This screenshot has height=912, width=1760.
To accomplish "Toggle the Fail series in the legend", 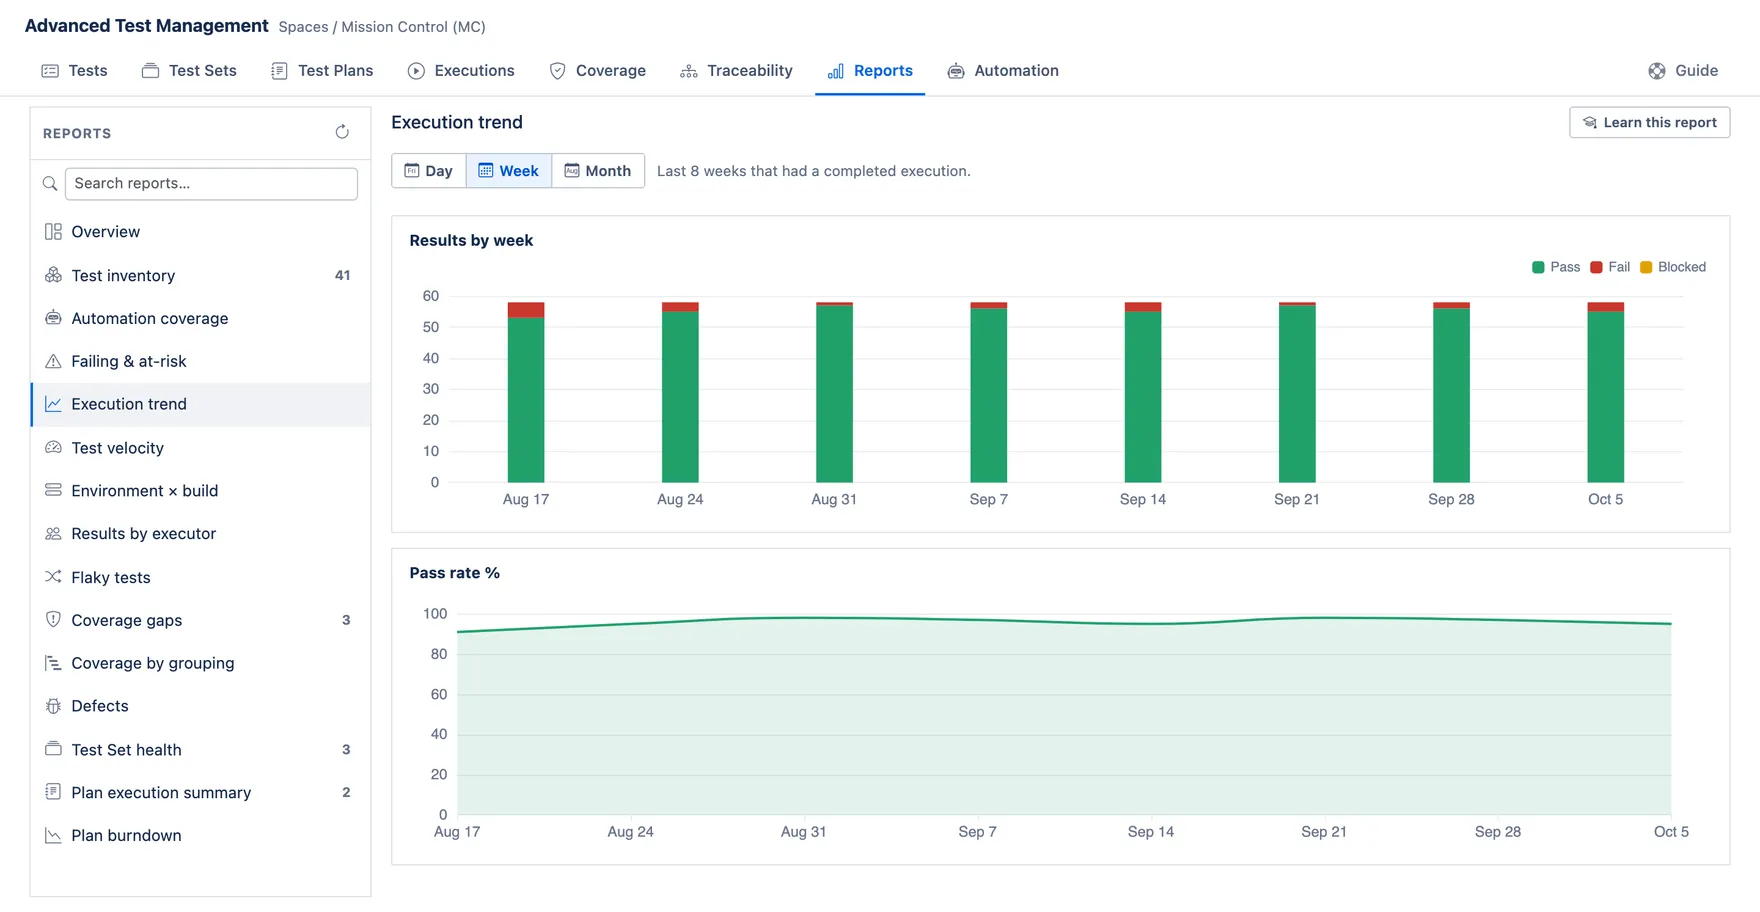I will pyautogui.click(x=1610, y=267).
